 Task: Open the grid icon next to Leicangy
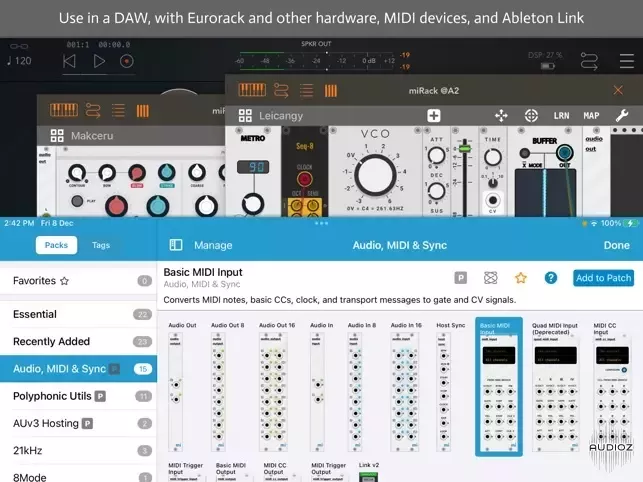pos(245,116)
